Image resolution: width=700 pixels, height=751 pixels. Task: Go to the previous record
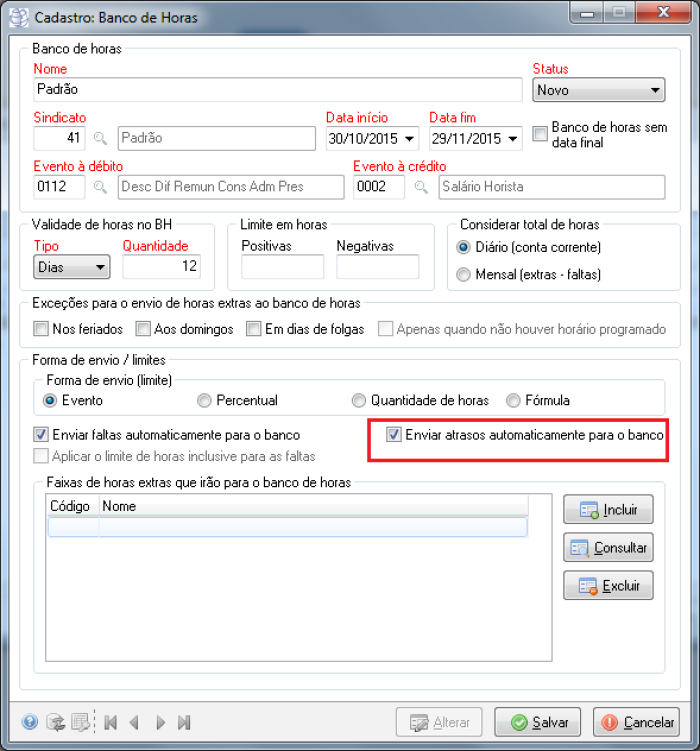134,721
